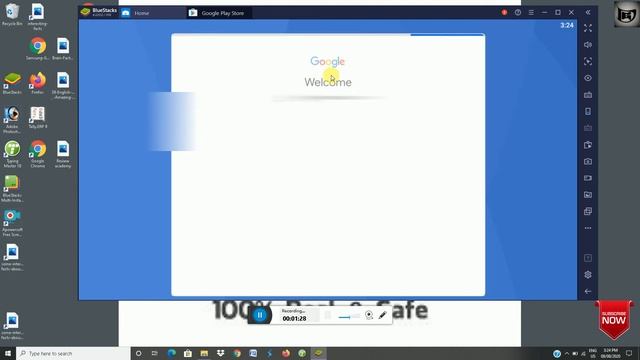The width and height of the screenshot is (640, 360).
Task: Open the BlueStacks hamburger menu
Action: pos(531,13)
